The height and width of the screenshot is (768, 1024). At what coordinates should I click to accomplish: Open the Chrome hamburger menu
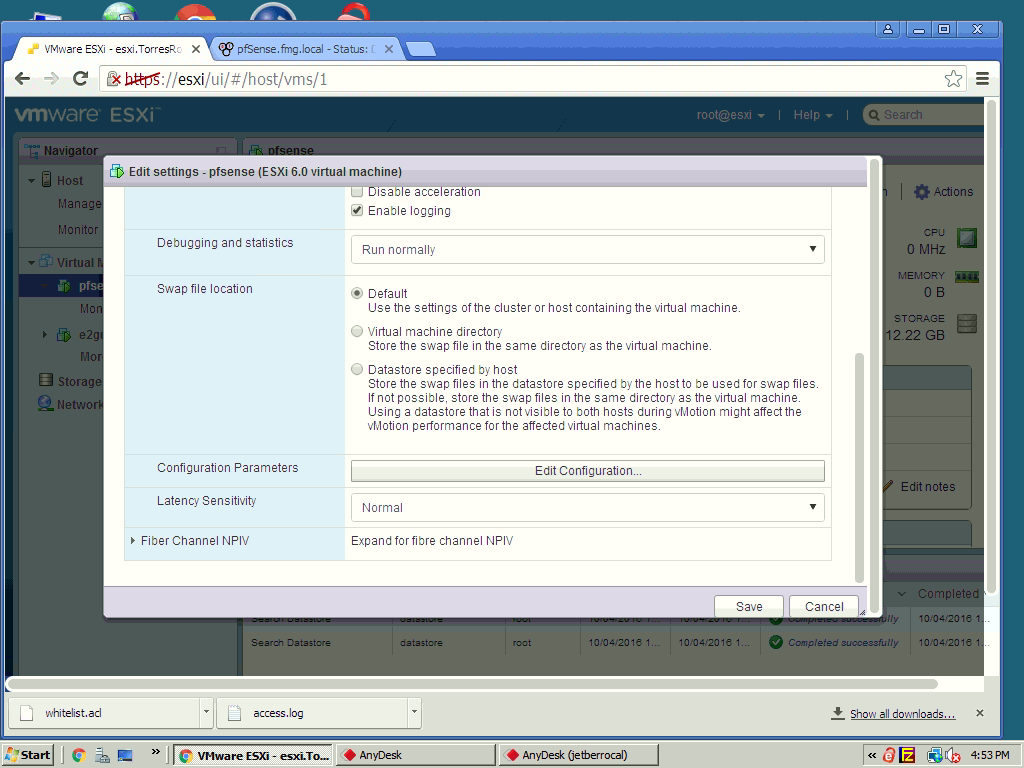(982, 79)
